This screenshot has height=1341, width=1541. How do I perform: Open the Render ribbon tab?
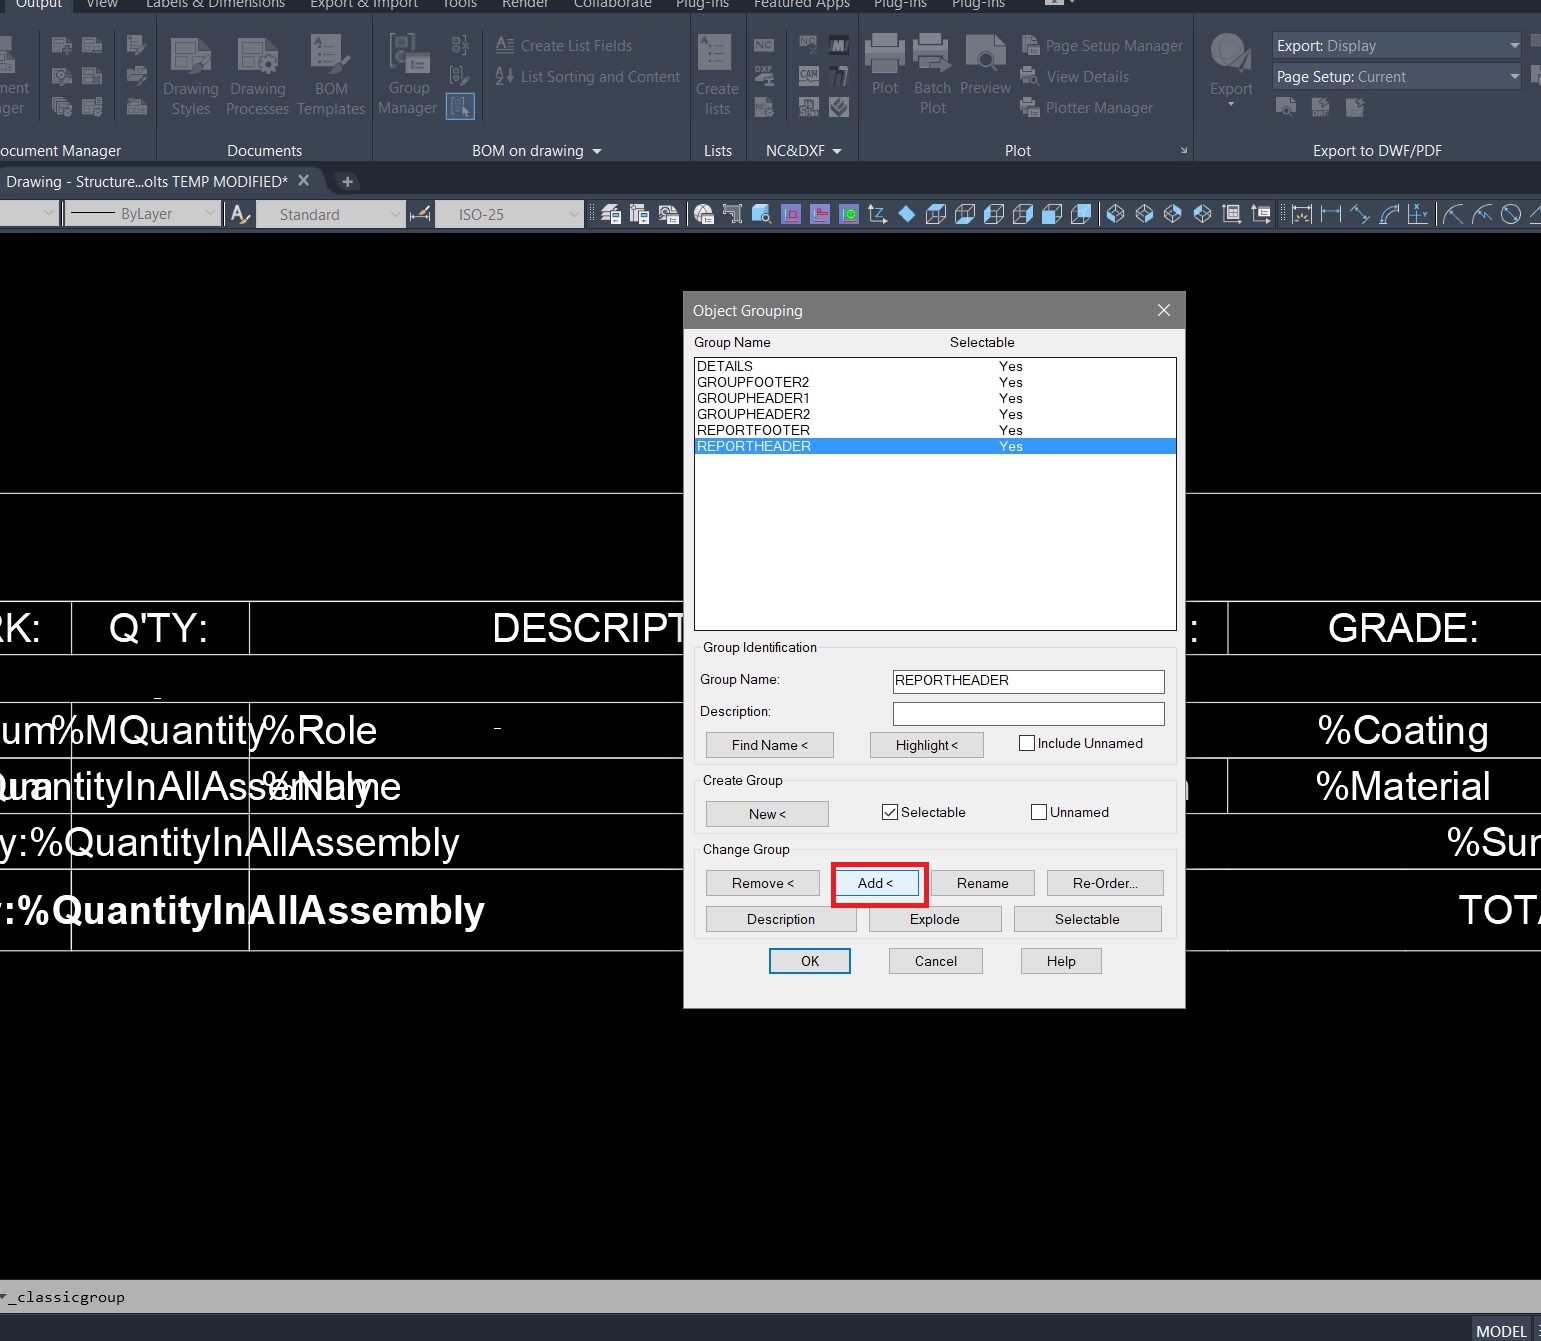[x=525, y=5]
